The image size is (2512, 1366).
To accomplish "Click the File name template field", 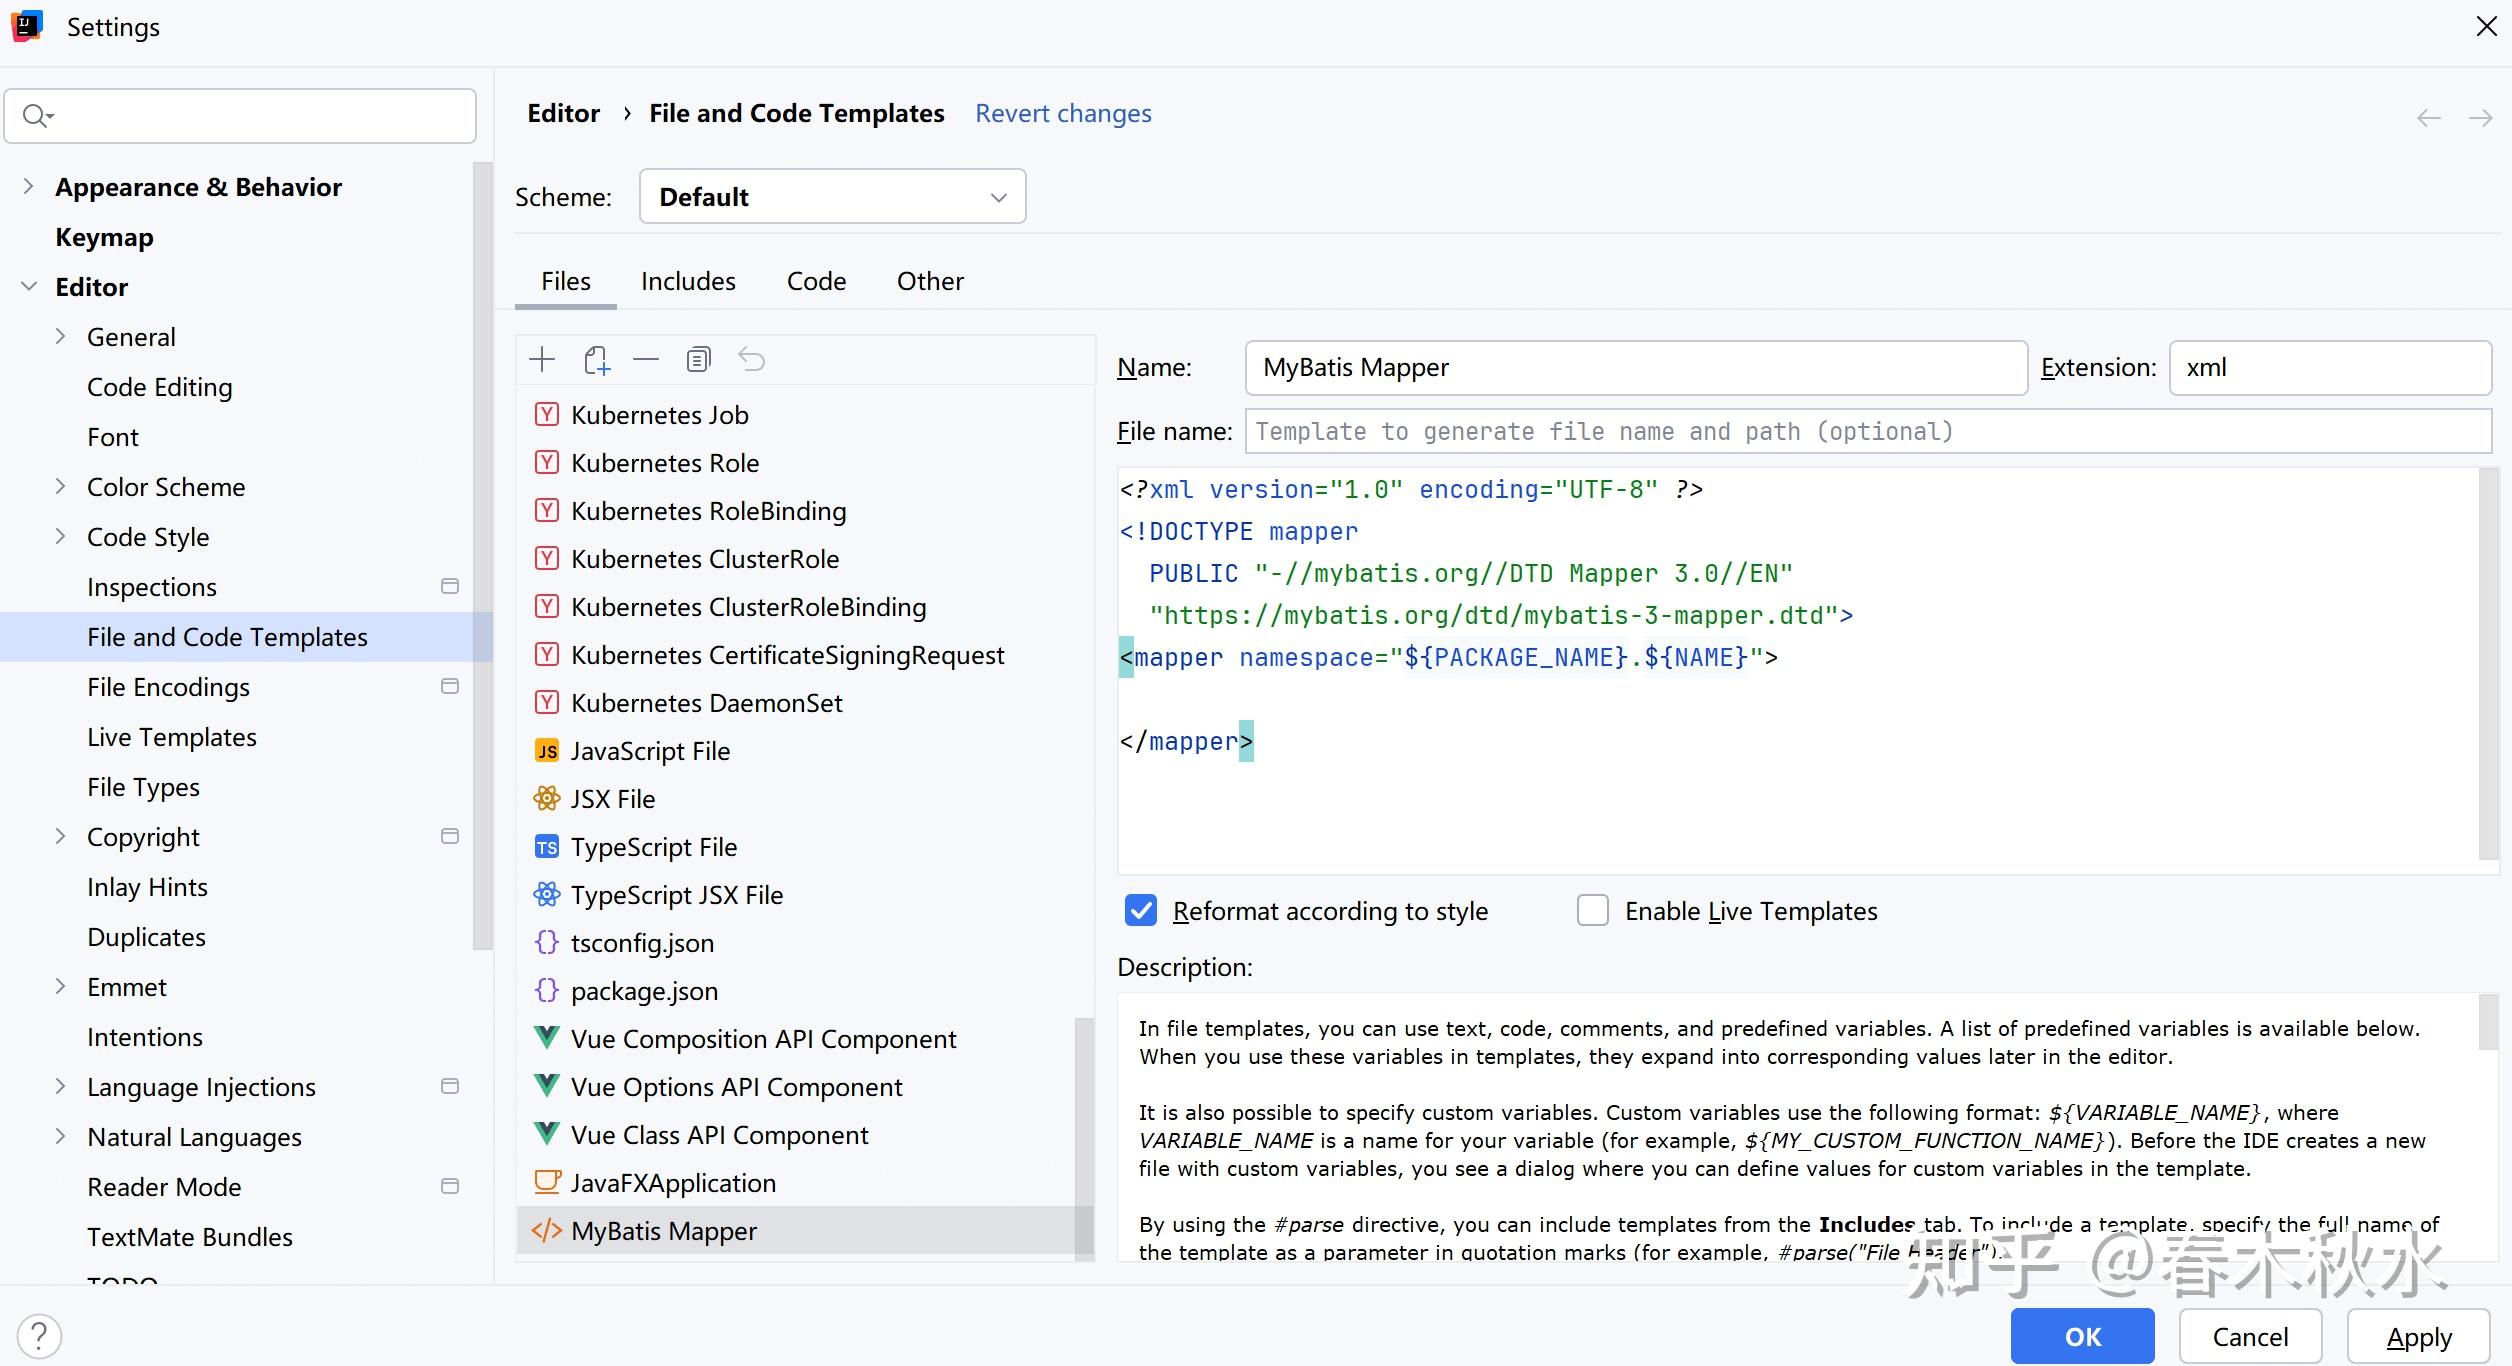I will pos(1868,431).
